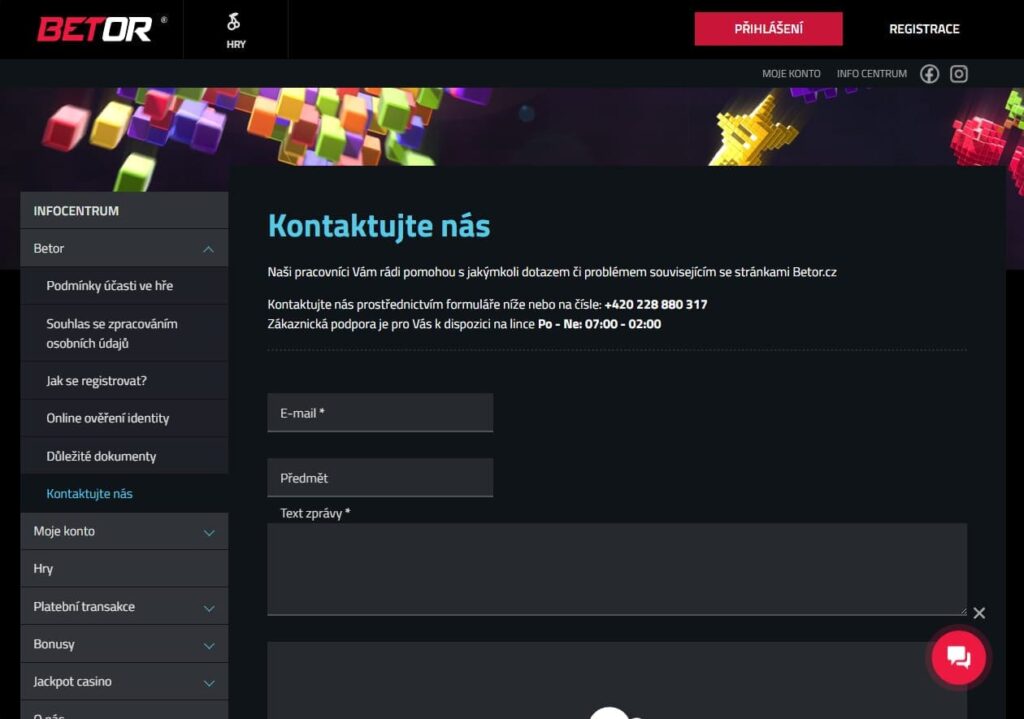Open Betor's Facebook page icon
Image resolution: width=1024 pixels, height=719 pixels.
click(x=929, y=73)
